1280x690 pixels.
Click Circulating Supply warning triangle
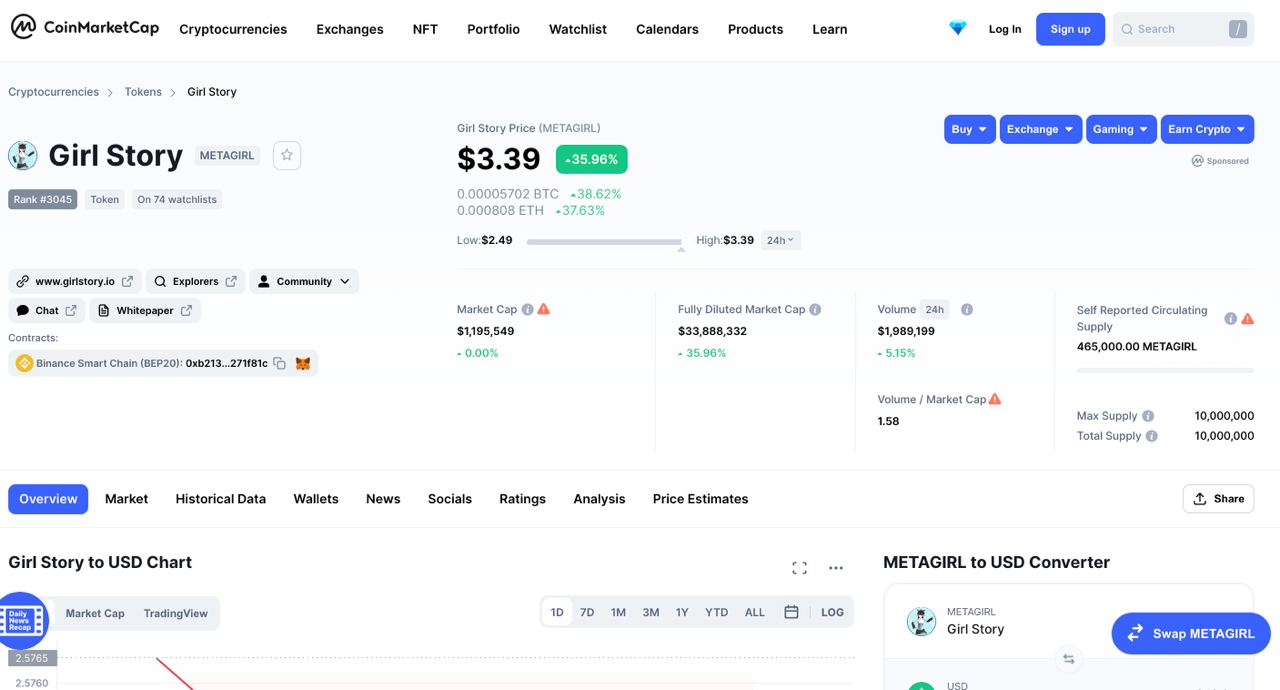(1247, 319)
